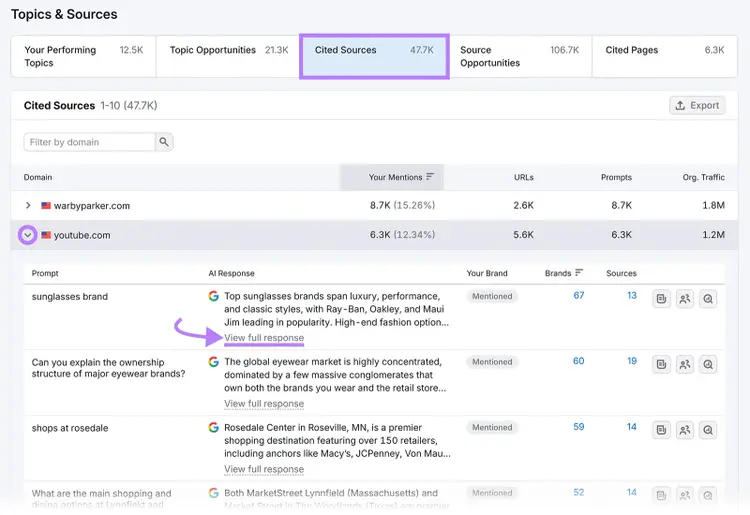The height and width of the screenshot is (515, 750).
Task: Click Mentioned badge for eyewear ownership prompt
Action: coord(492,362)
